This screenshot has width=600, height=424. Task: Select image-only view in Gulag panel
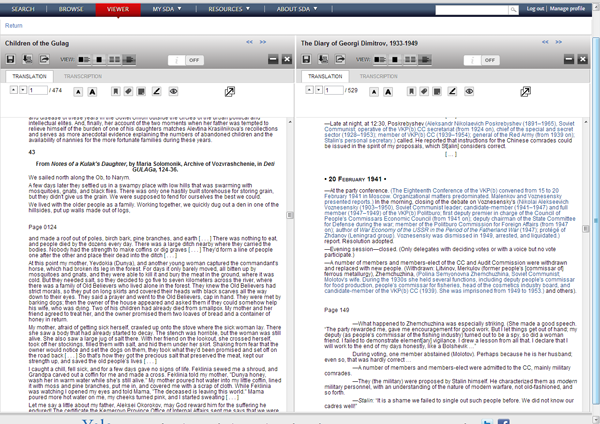click(x=99, y=60)
